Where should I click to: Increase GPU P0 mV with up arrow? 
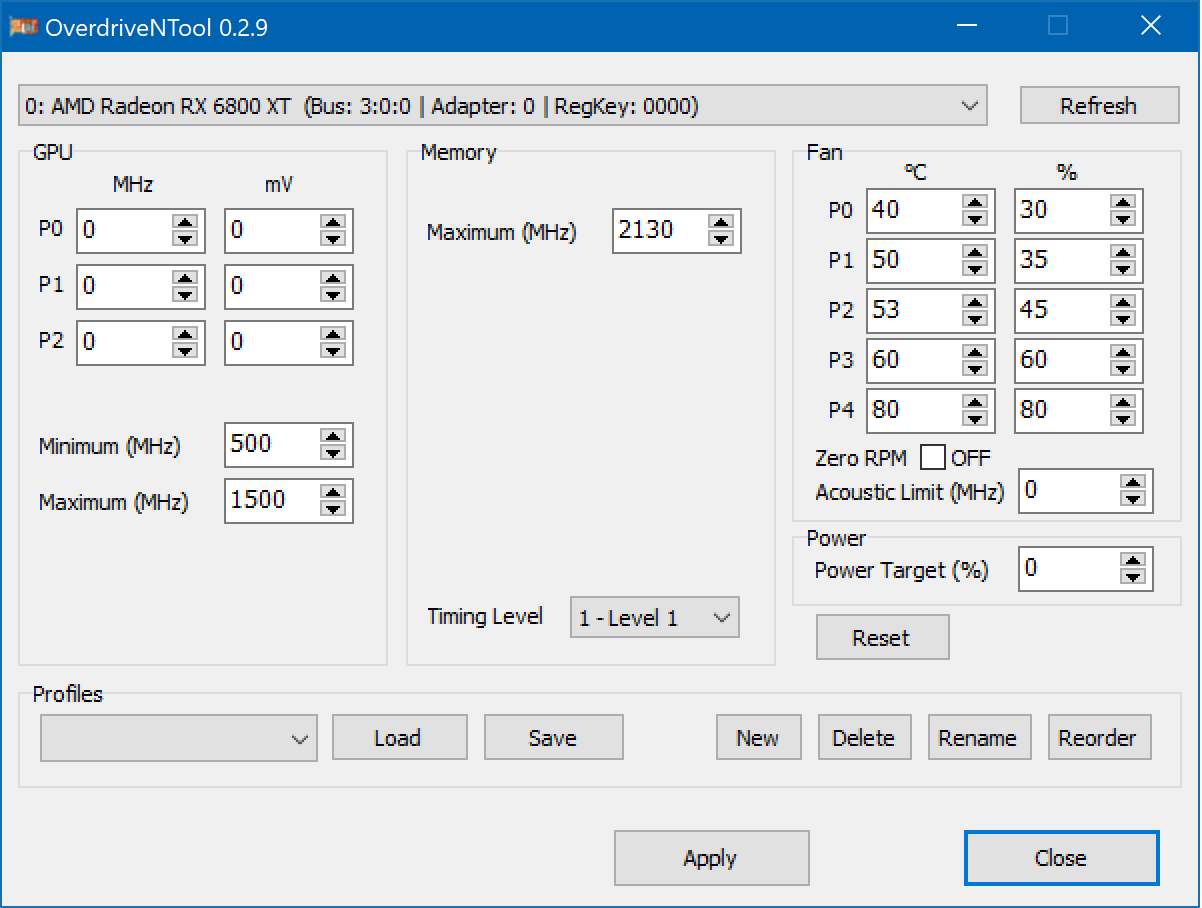click(x=333, y=222)
